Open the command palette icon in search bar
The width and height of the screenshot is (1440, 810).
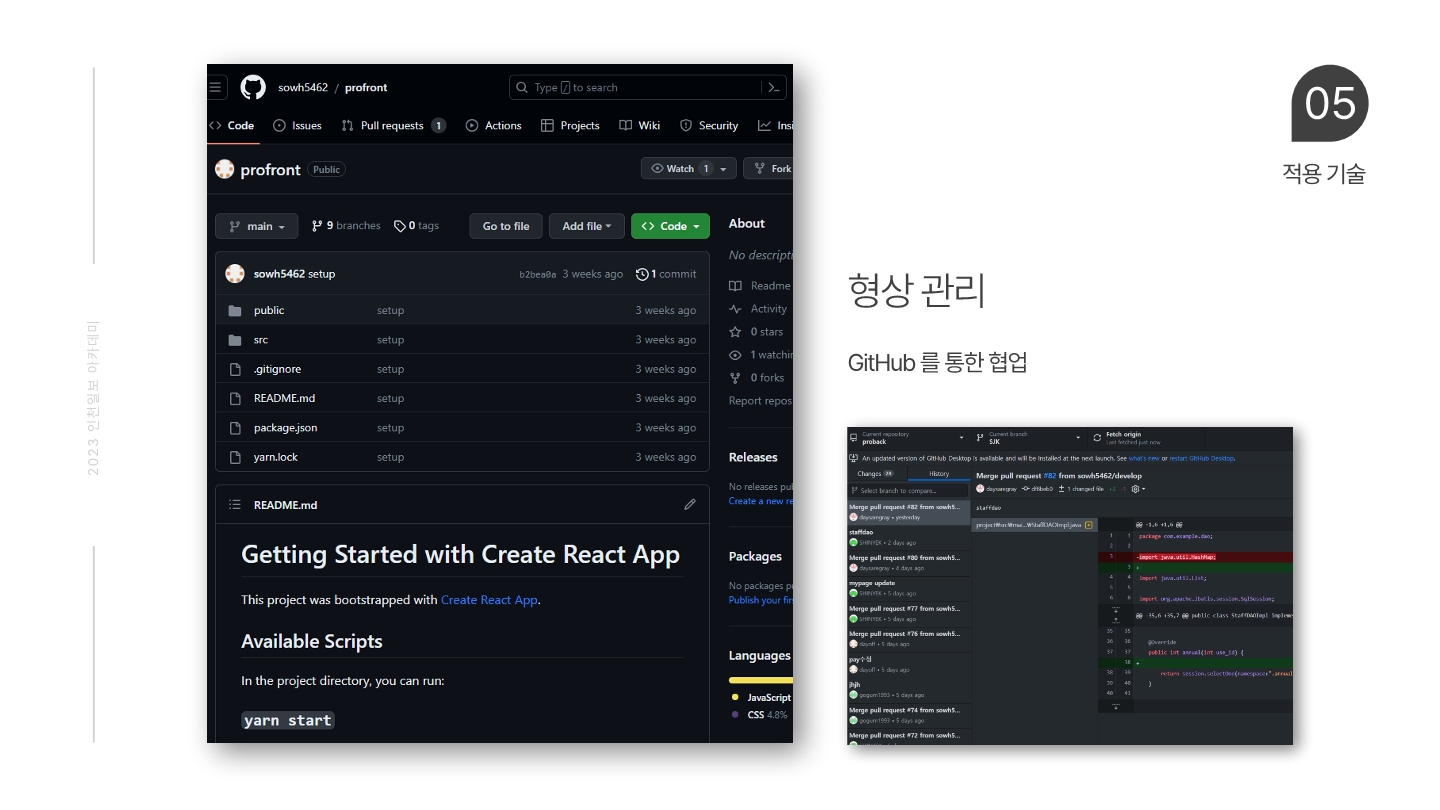point(773,87)
